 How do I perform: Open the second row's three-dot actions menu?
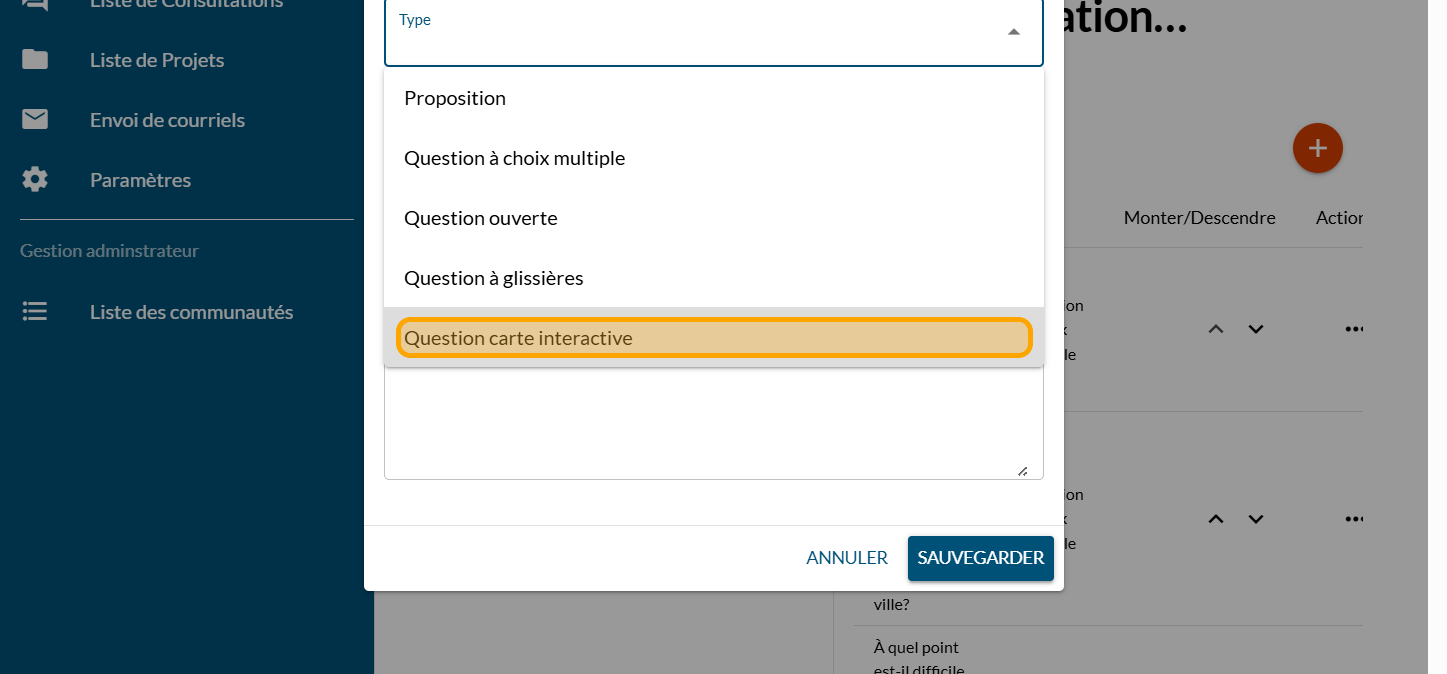[x=1354, y=519]
